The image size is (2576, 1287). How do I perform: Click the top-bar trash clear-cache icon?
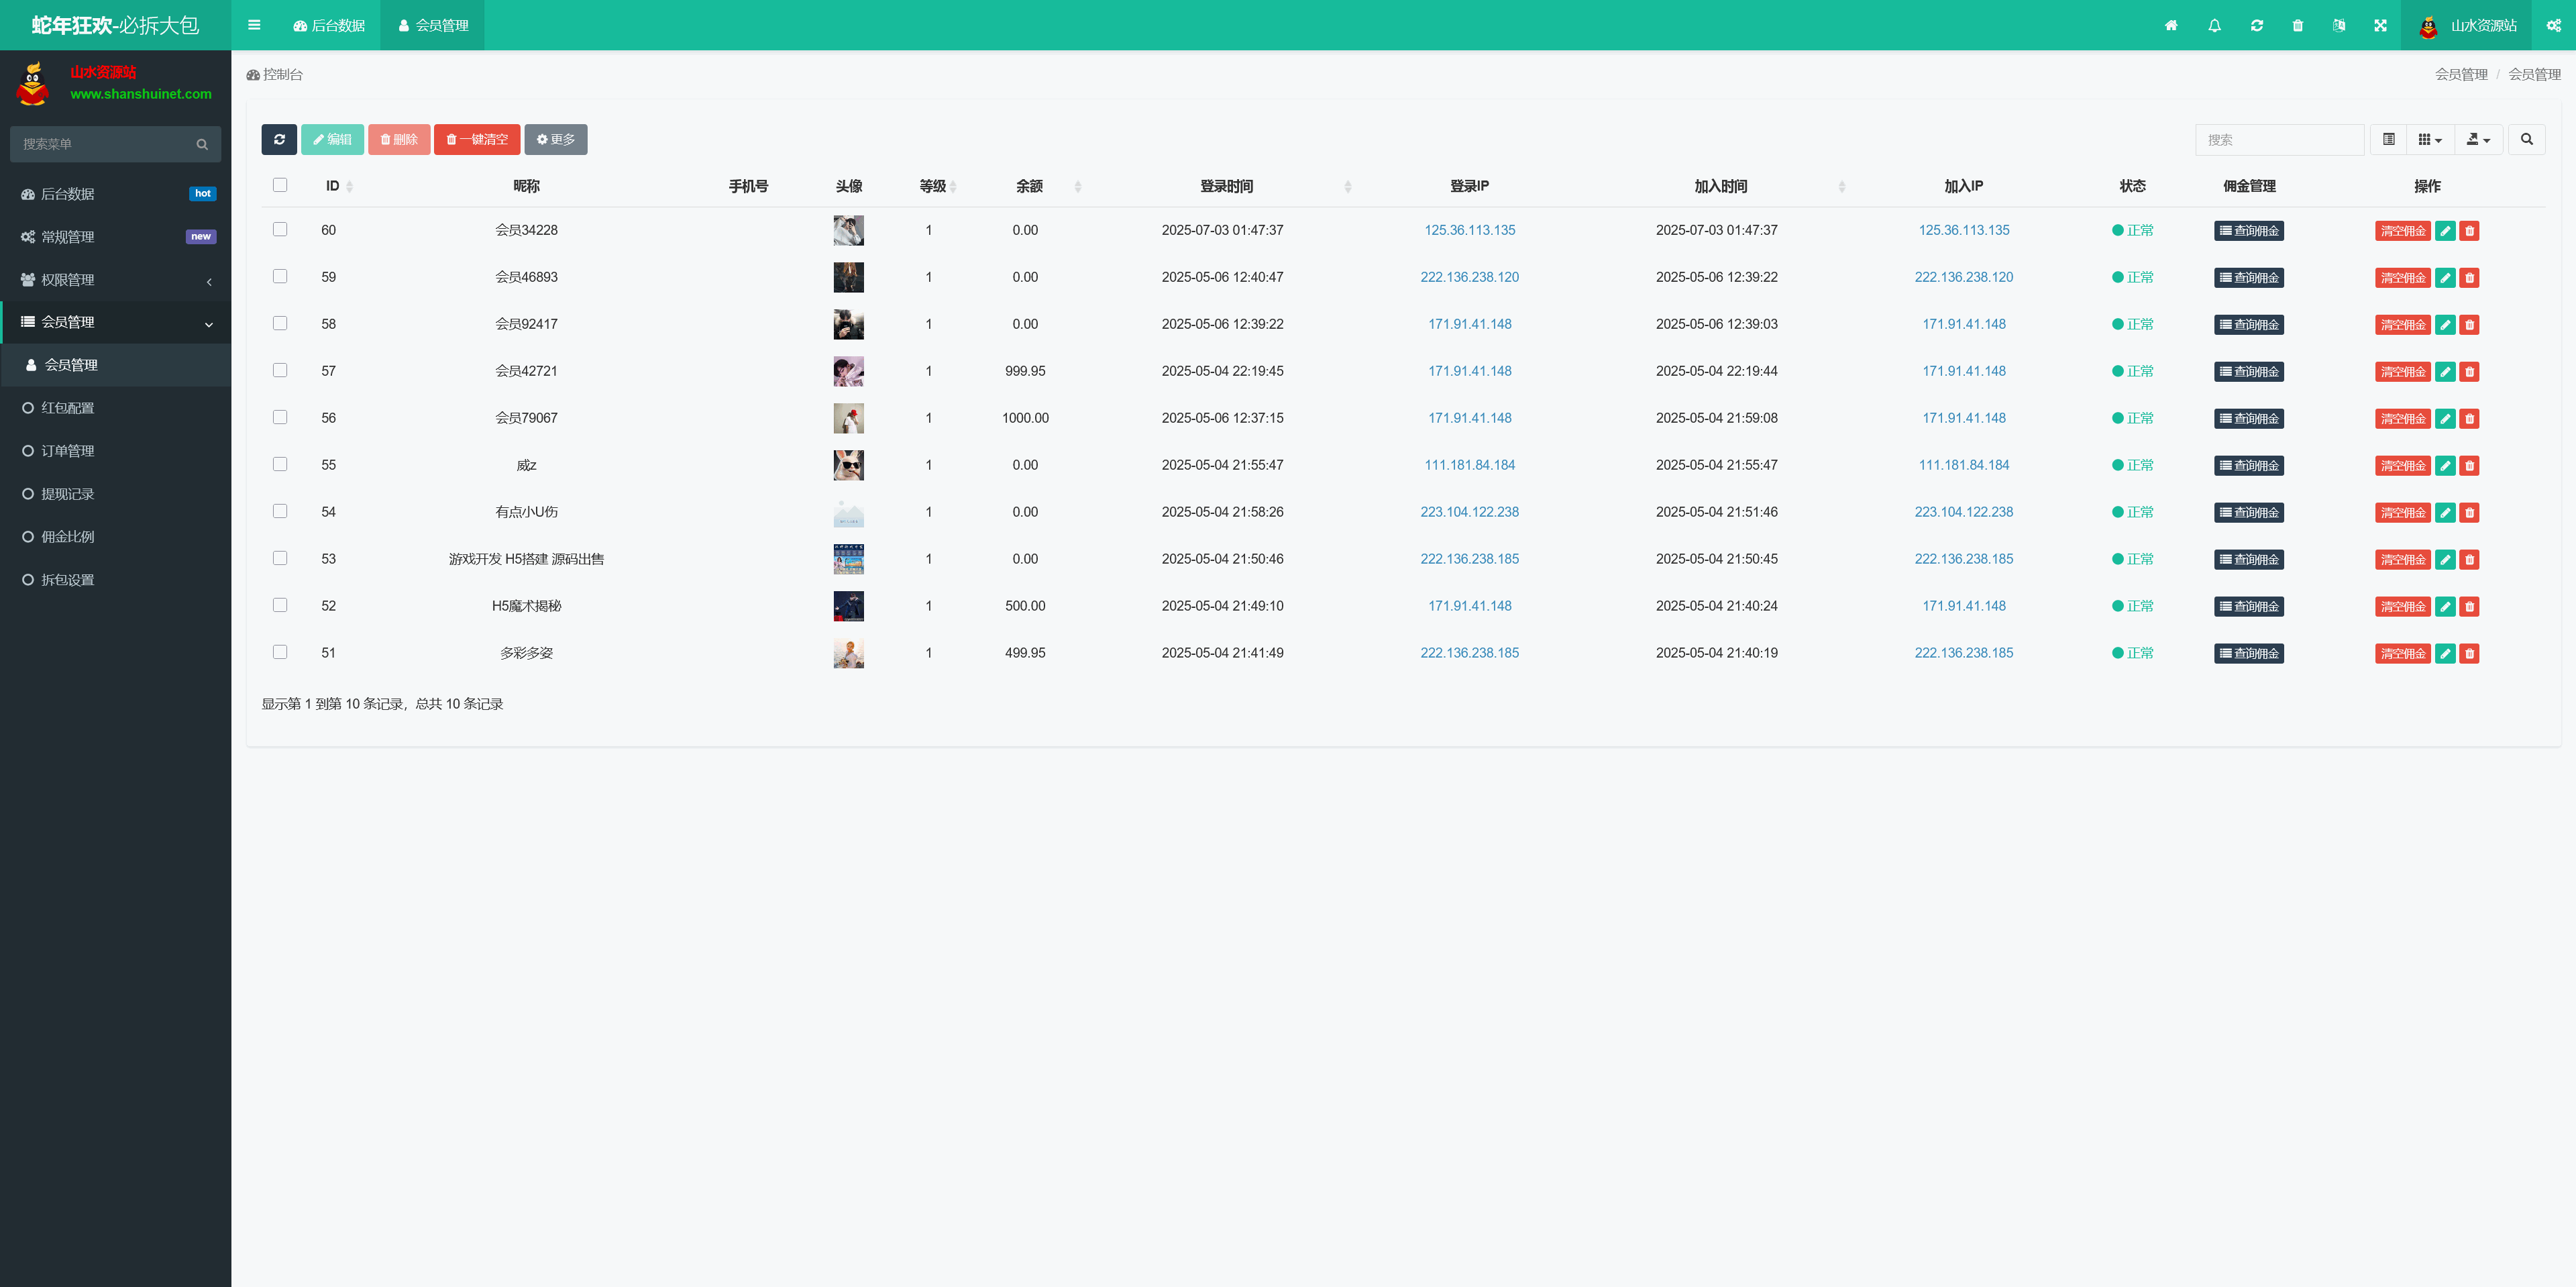tap(2298, 26)
